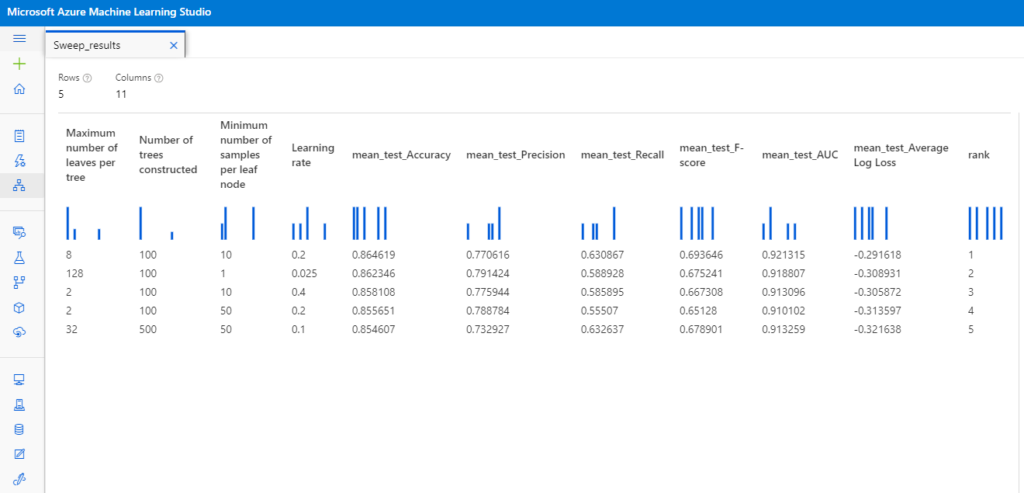The image size is (1024, 493).
Task: Select precision value 0.732927
Action: [488, 330]
